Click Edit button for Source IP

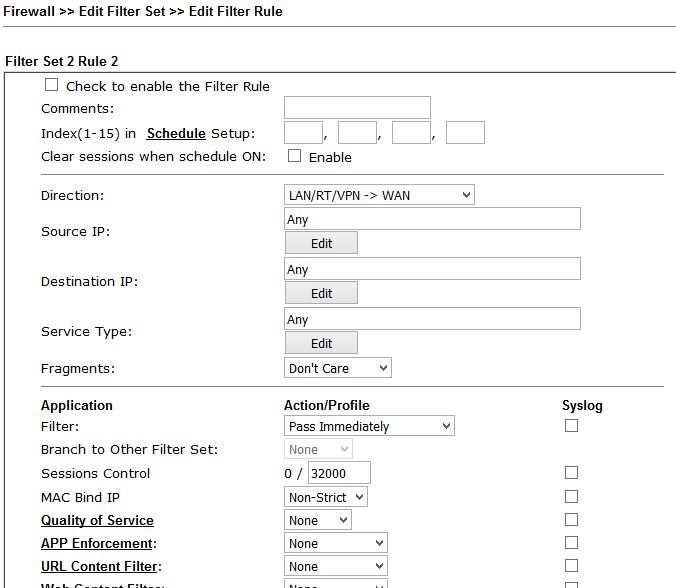tap(321, 243)
